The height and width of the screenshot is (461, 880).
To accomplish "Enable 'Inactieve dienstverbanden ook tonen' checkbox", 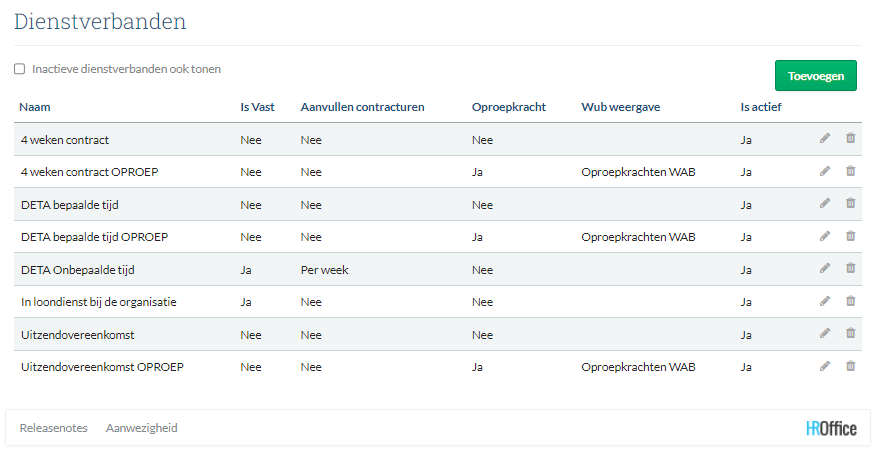I will [20, 70].
